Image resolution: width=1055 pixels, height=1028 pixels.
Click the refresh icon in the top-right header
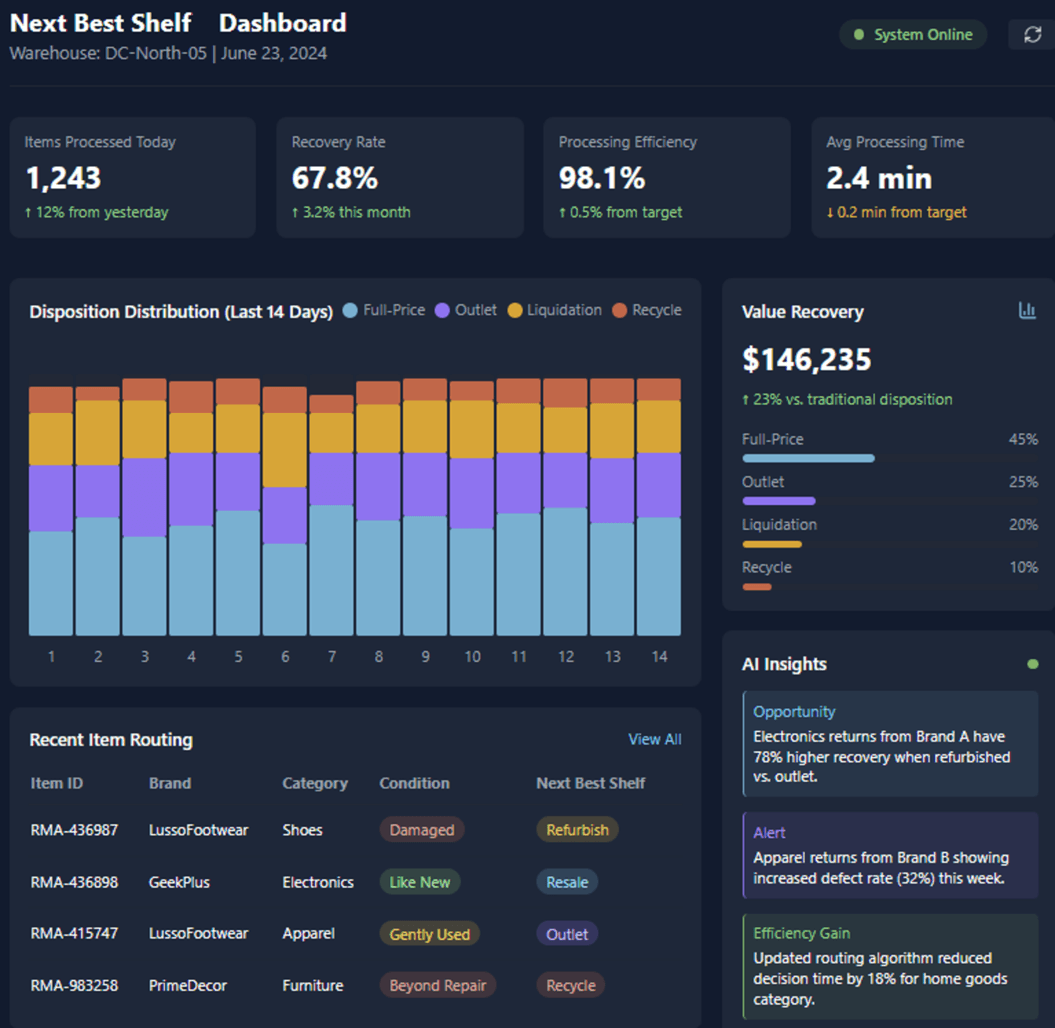click(1031, 34)
